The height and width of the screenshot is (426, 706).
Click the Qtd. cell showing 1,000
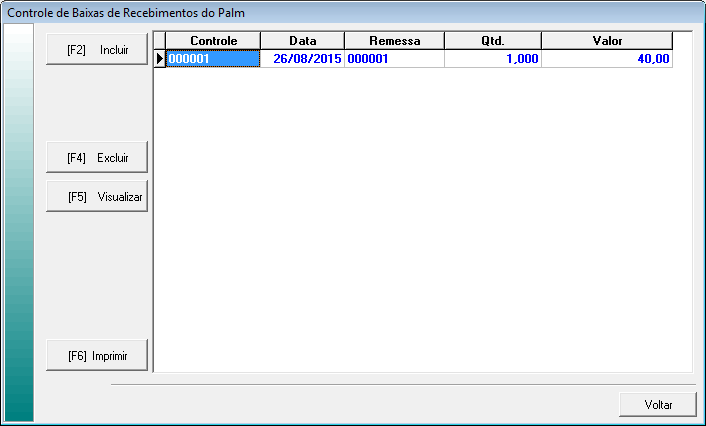click(492, 59)
